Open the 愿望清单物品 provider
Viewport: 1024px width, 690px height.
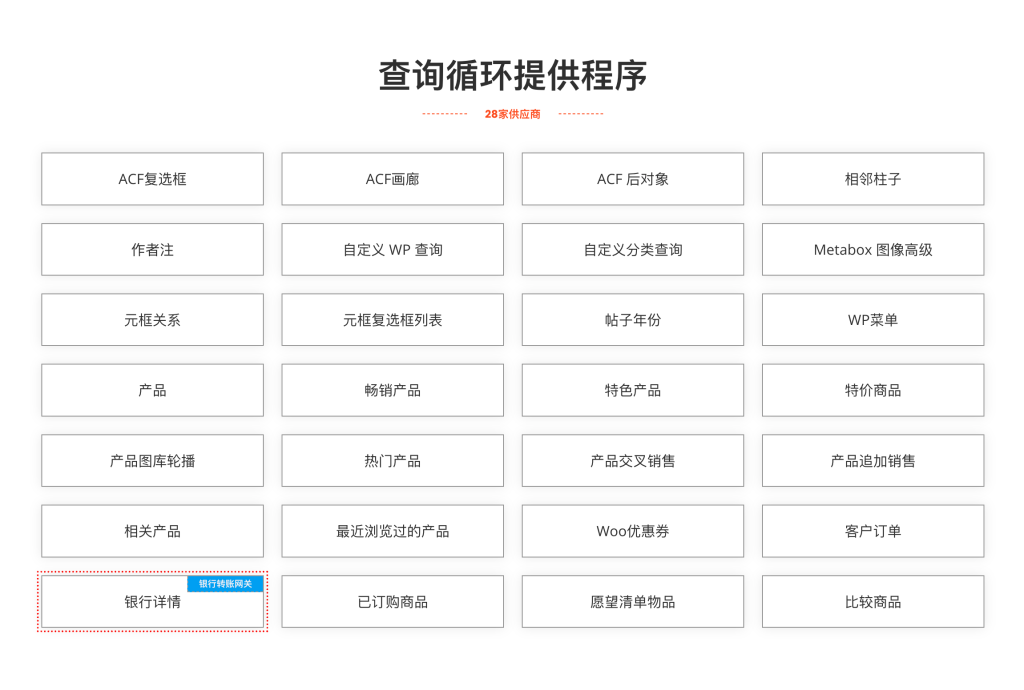pyautogui.click(x=632, y=602)
